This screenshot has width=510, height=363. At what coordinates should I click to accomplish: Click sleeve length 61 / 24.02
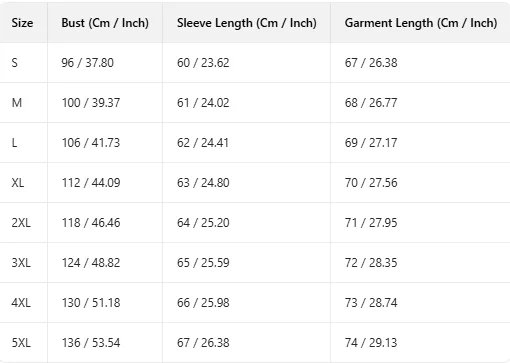click(203, 103)
